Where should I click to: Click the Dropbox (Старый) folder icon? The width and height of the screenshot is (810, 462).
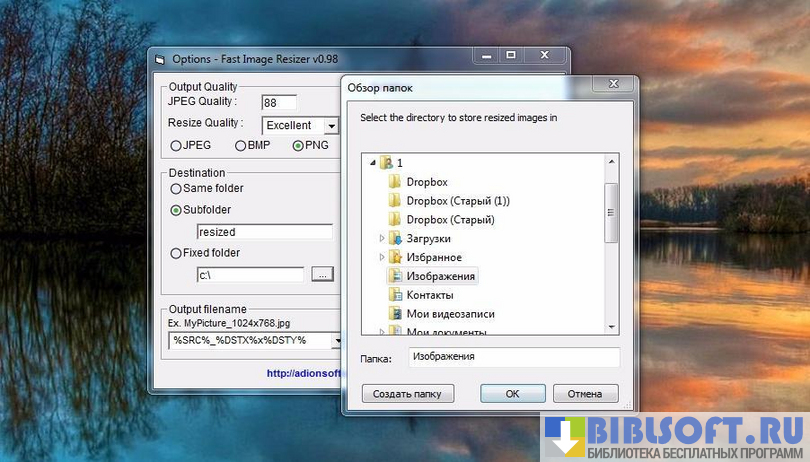(x=395, y=220)
